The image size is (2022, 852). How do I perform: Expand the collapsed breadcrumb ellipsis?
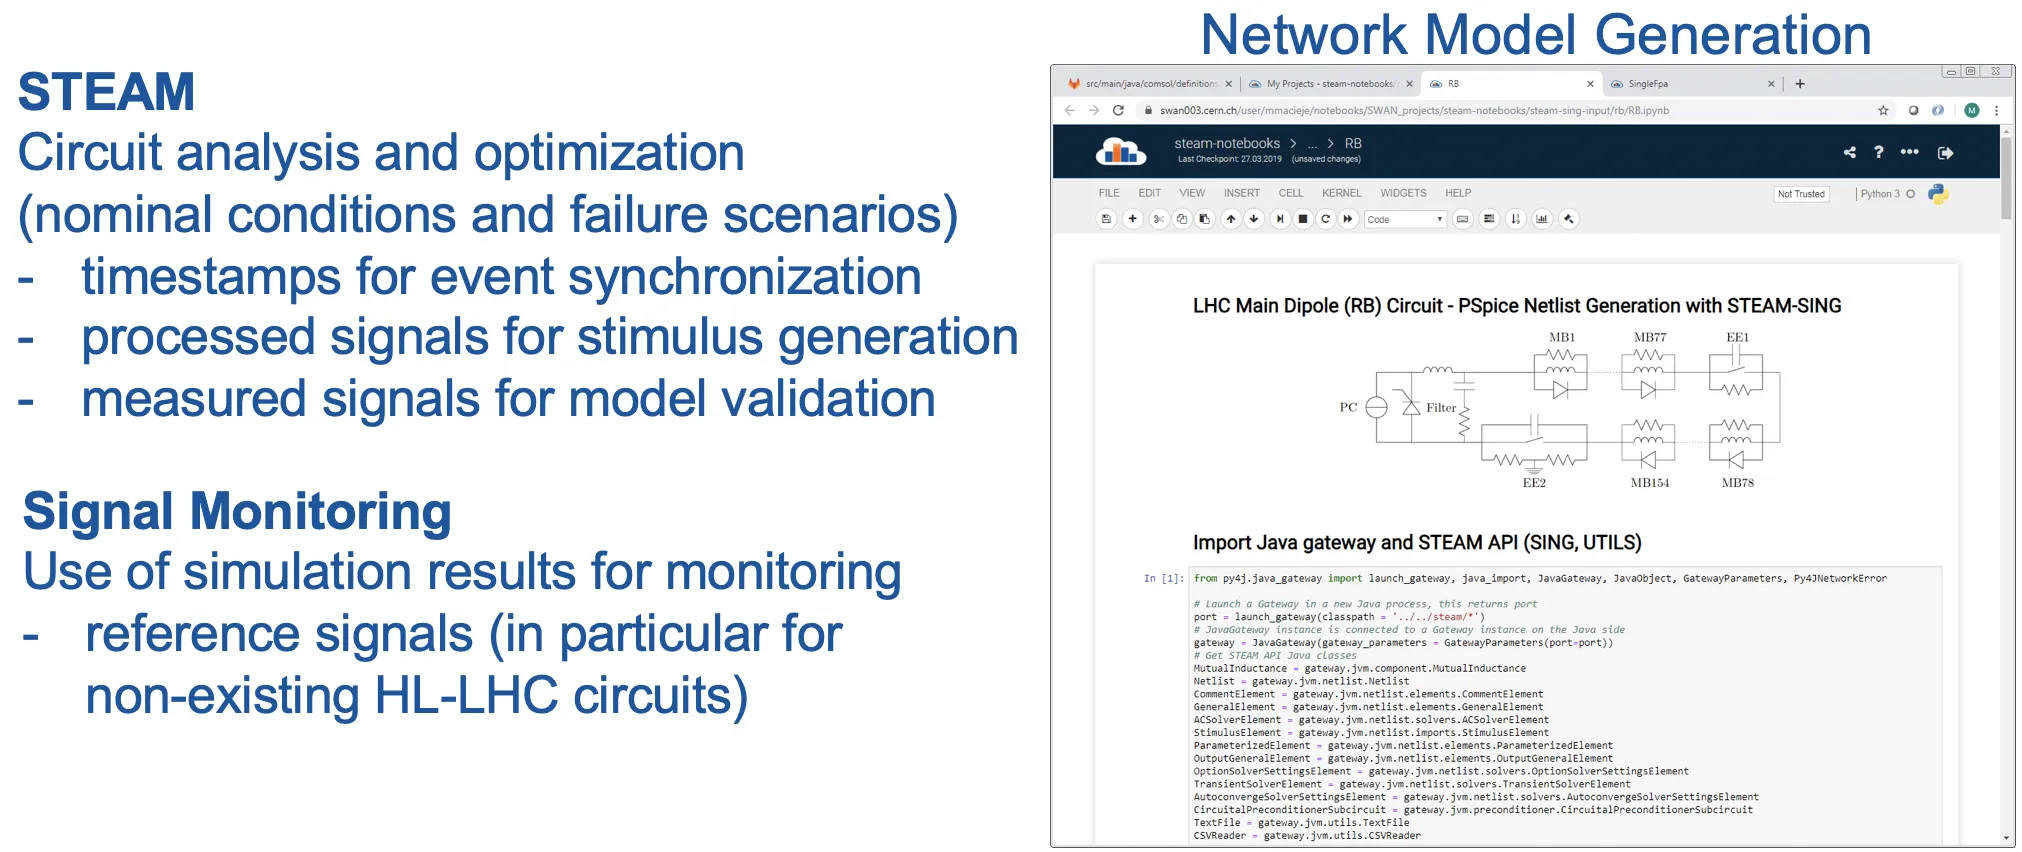click(x=1313, y=144)
